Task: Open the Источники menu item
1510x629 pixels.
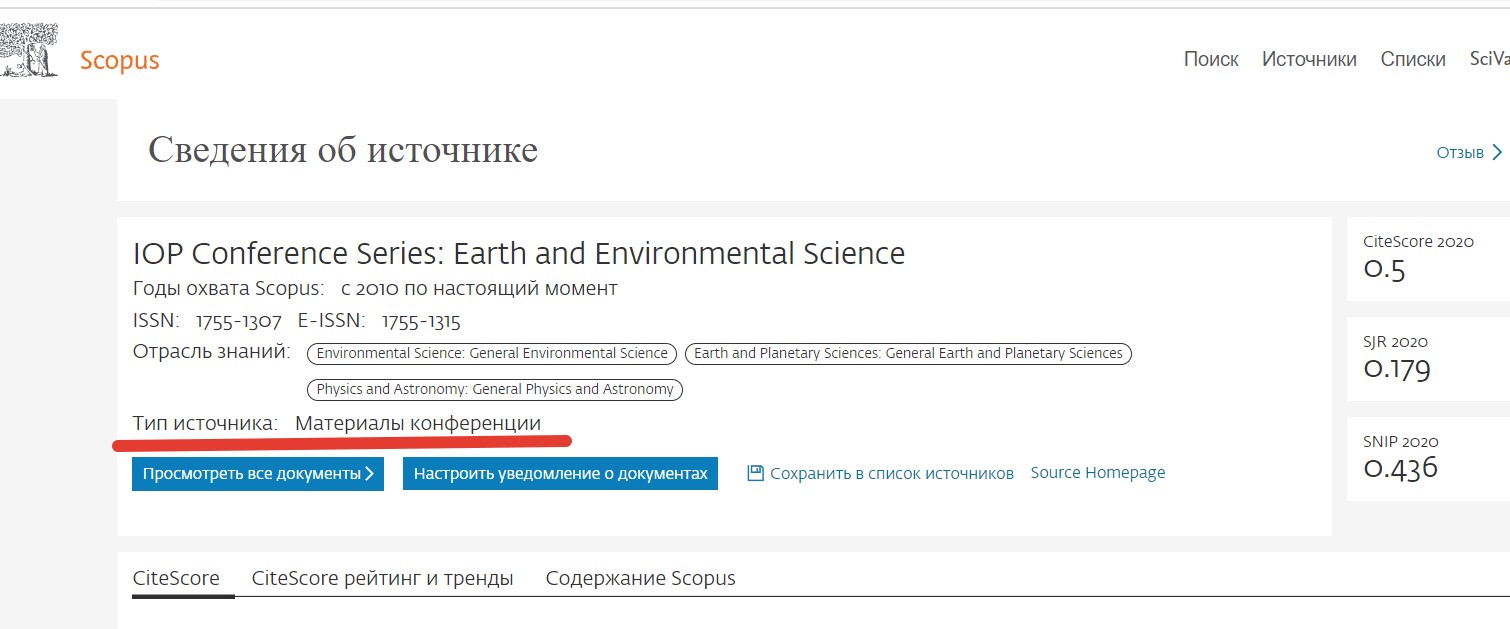Action: [1309, 59]
